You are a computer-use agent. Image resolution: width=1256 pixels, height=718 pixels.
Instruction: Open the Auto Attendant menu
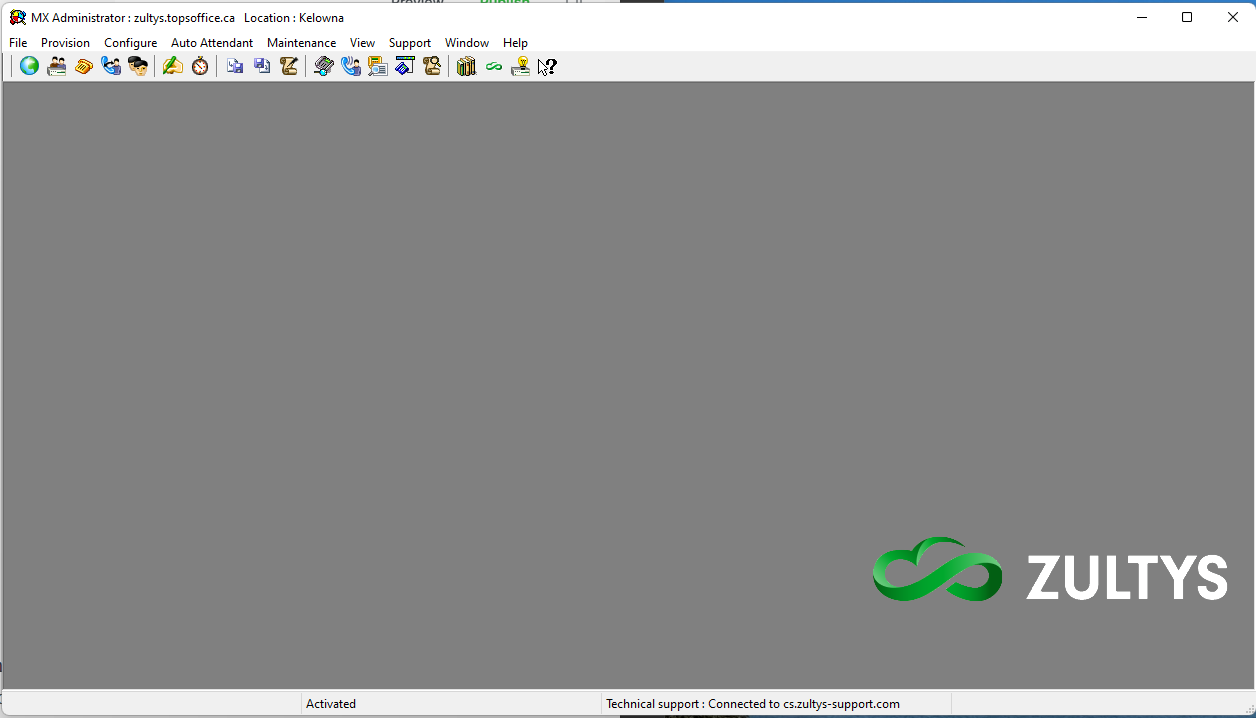point(212,43)
